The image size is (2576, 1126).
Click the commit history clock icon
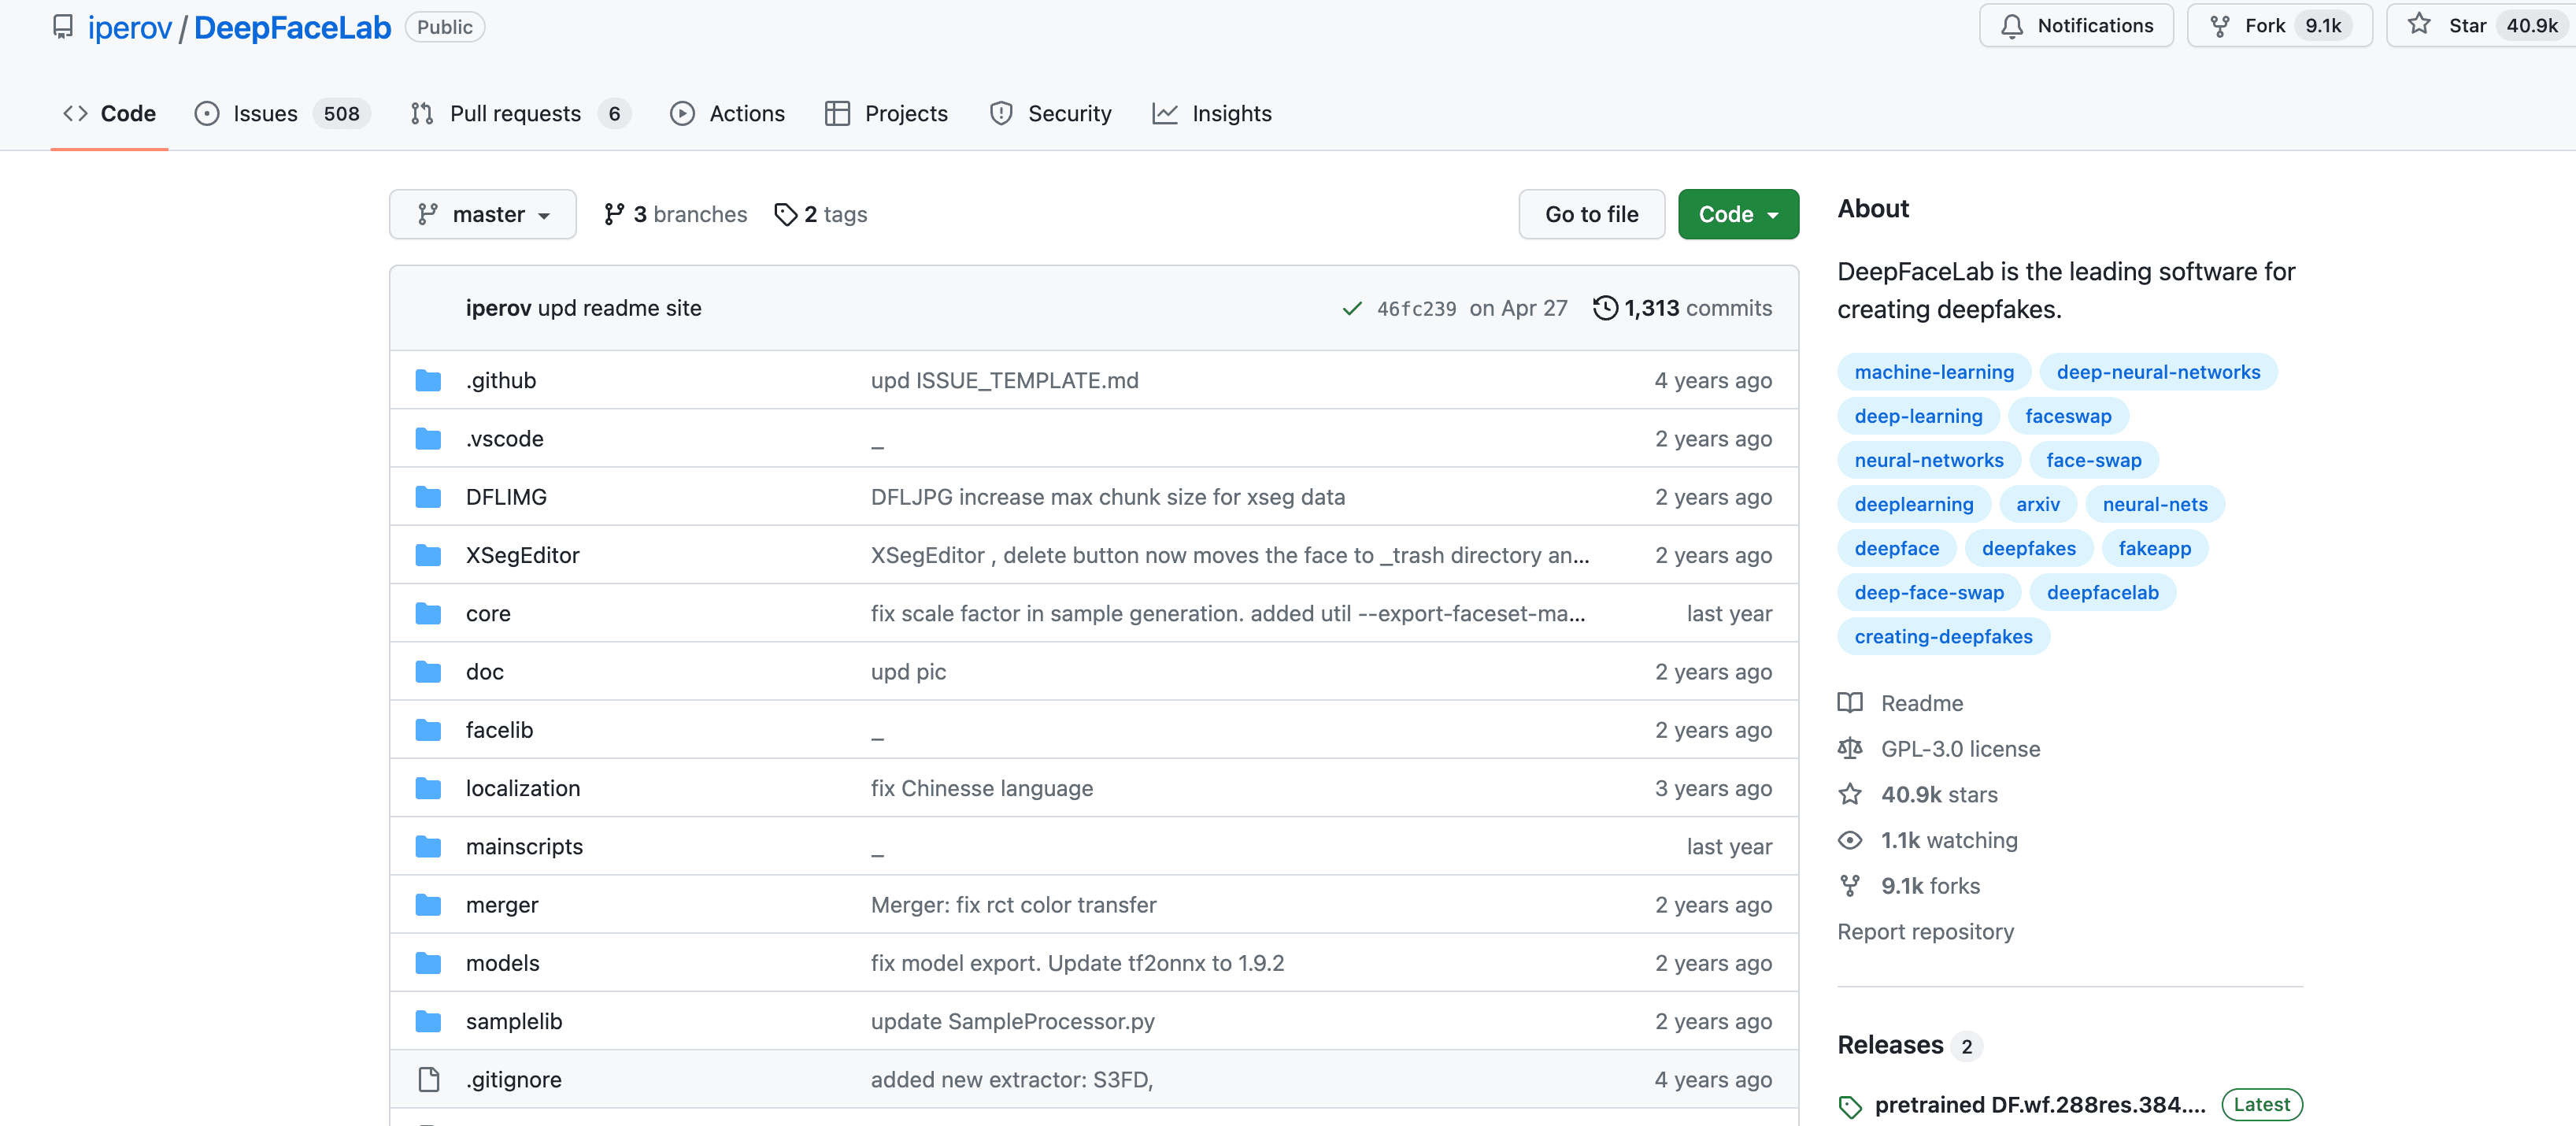1604,308
